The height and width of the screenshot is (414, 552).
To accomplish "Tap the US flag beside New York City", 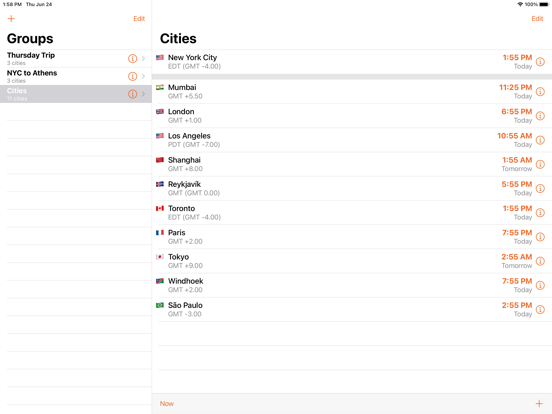I will [160, 57].
